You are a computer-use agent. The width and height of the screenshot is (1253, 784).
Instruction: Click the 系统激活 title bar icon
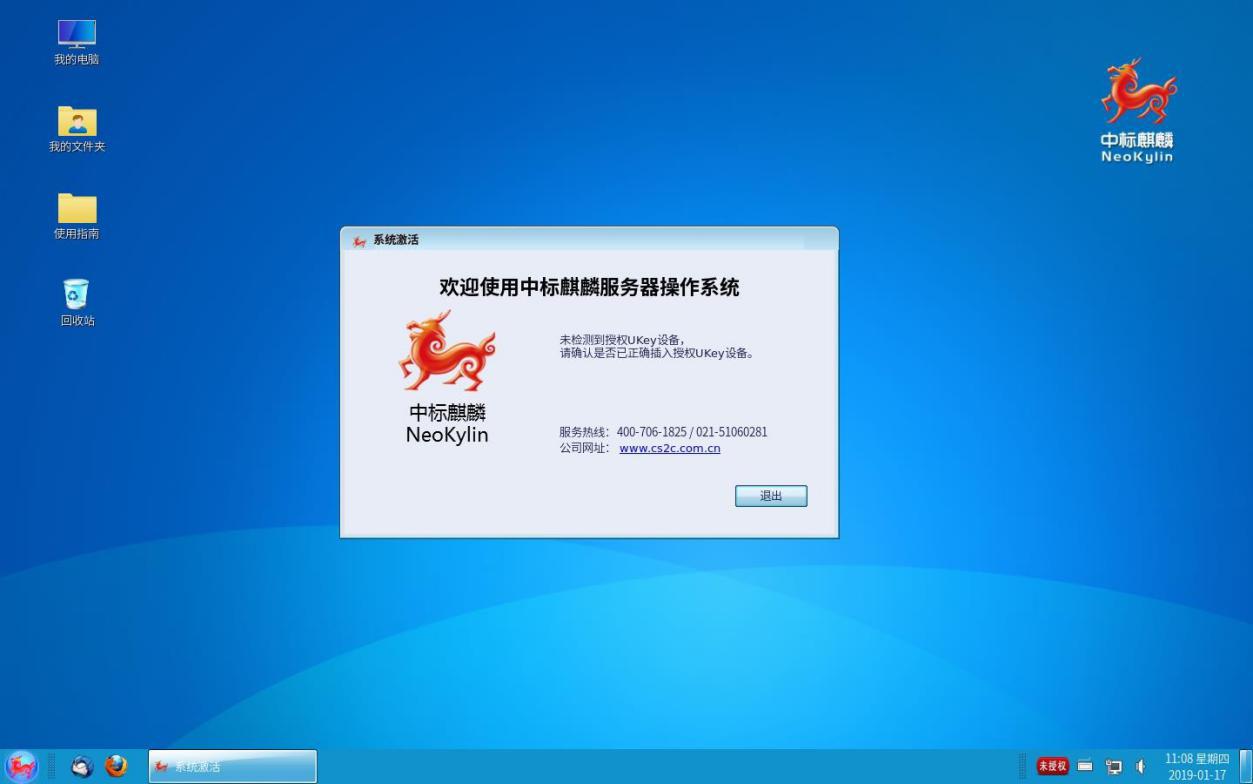pyautogui.click(x=357, y=240)
